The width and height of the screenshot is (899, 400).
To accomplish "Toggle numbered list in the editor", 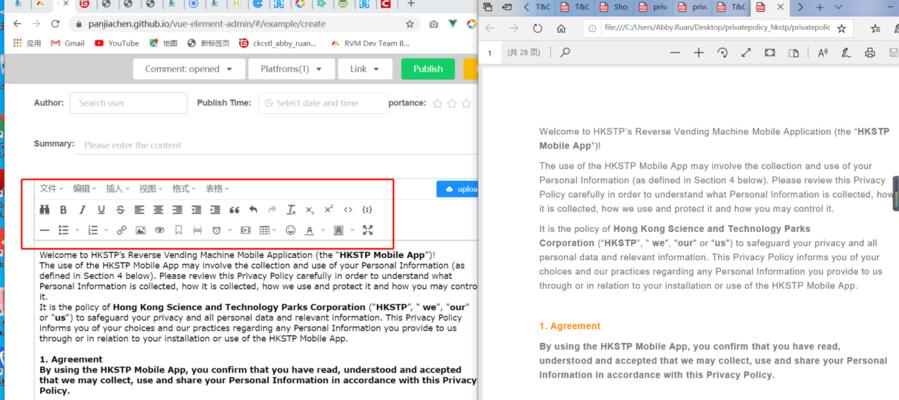I will pos(92,230).
